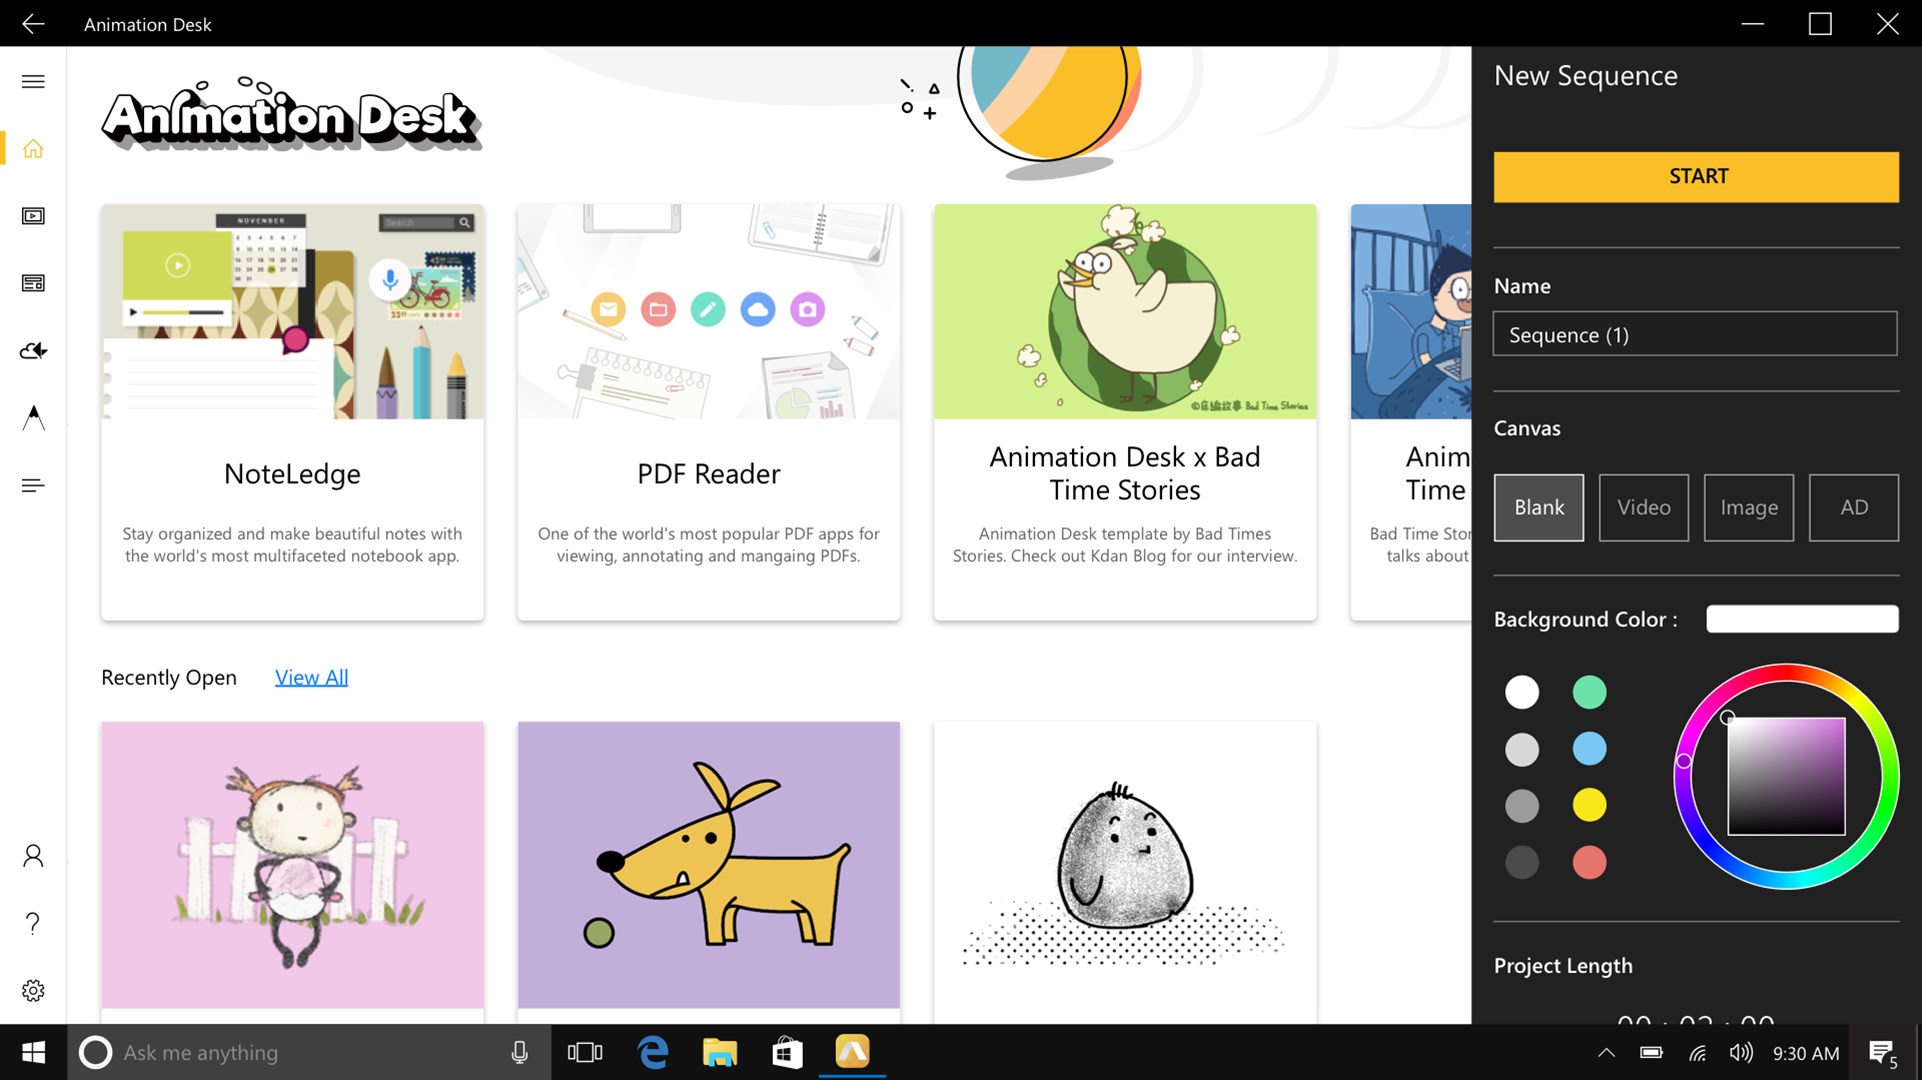
Task: Click the Wi-Fi network tray icon
Action: (1697, 1053)
